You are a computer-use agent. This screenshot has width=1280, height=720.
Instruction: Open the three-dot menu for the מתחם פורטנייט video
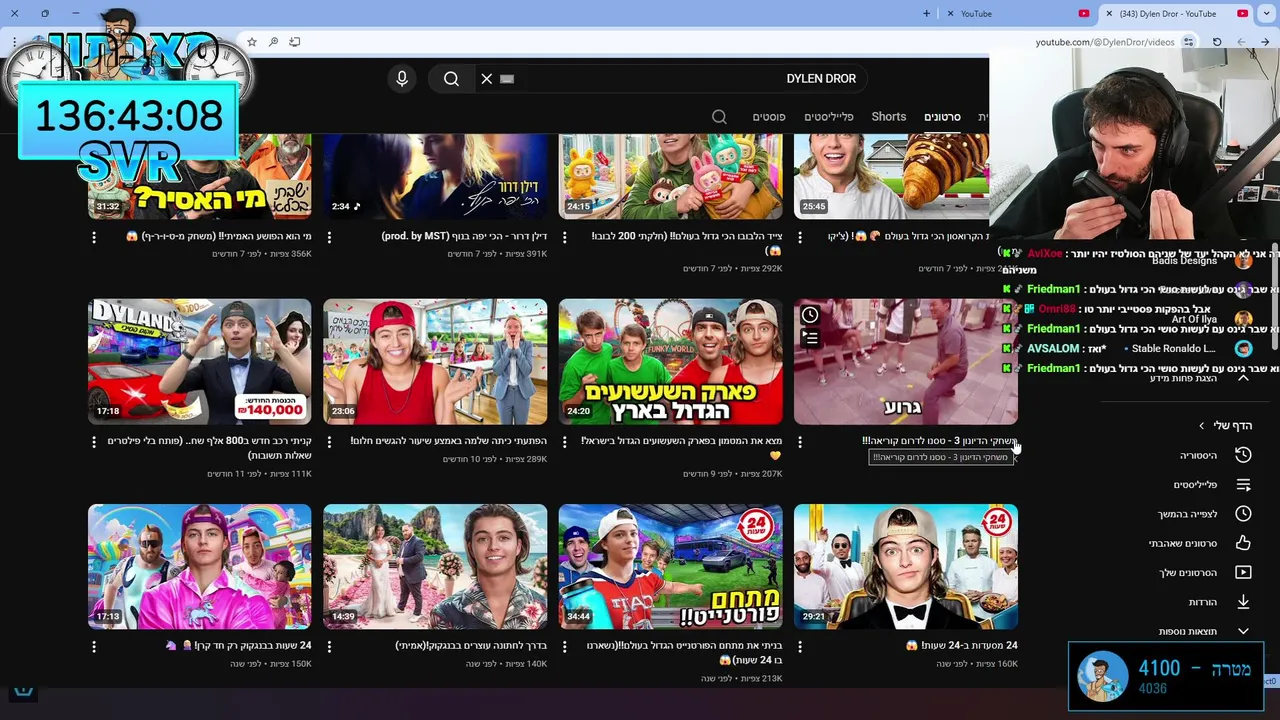(565, 646)
